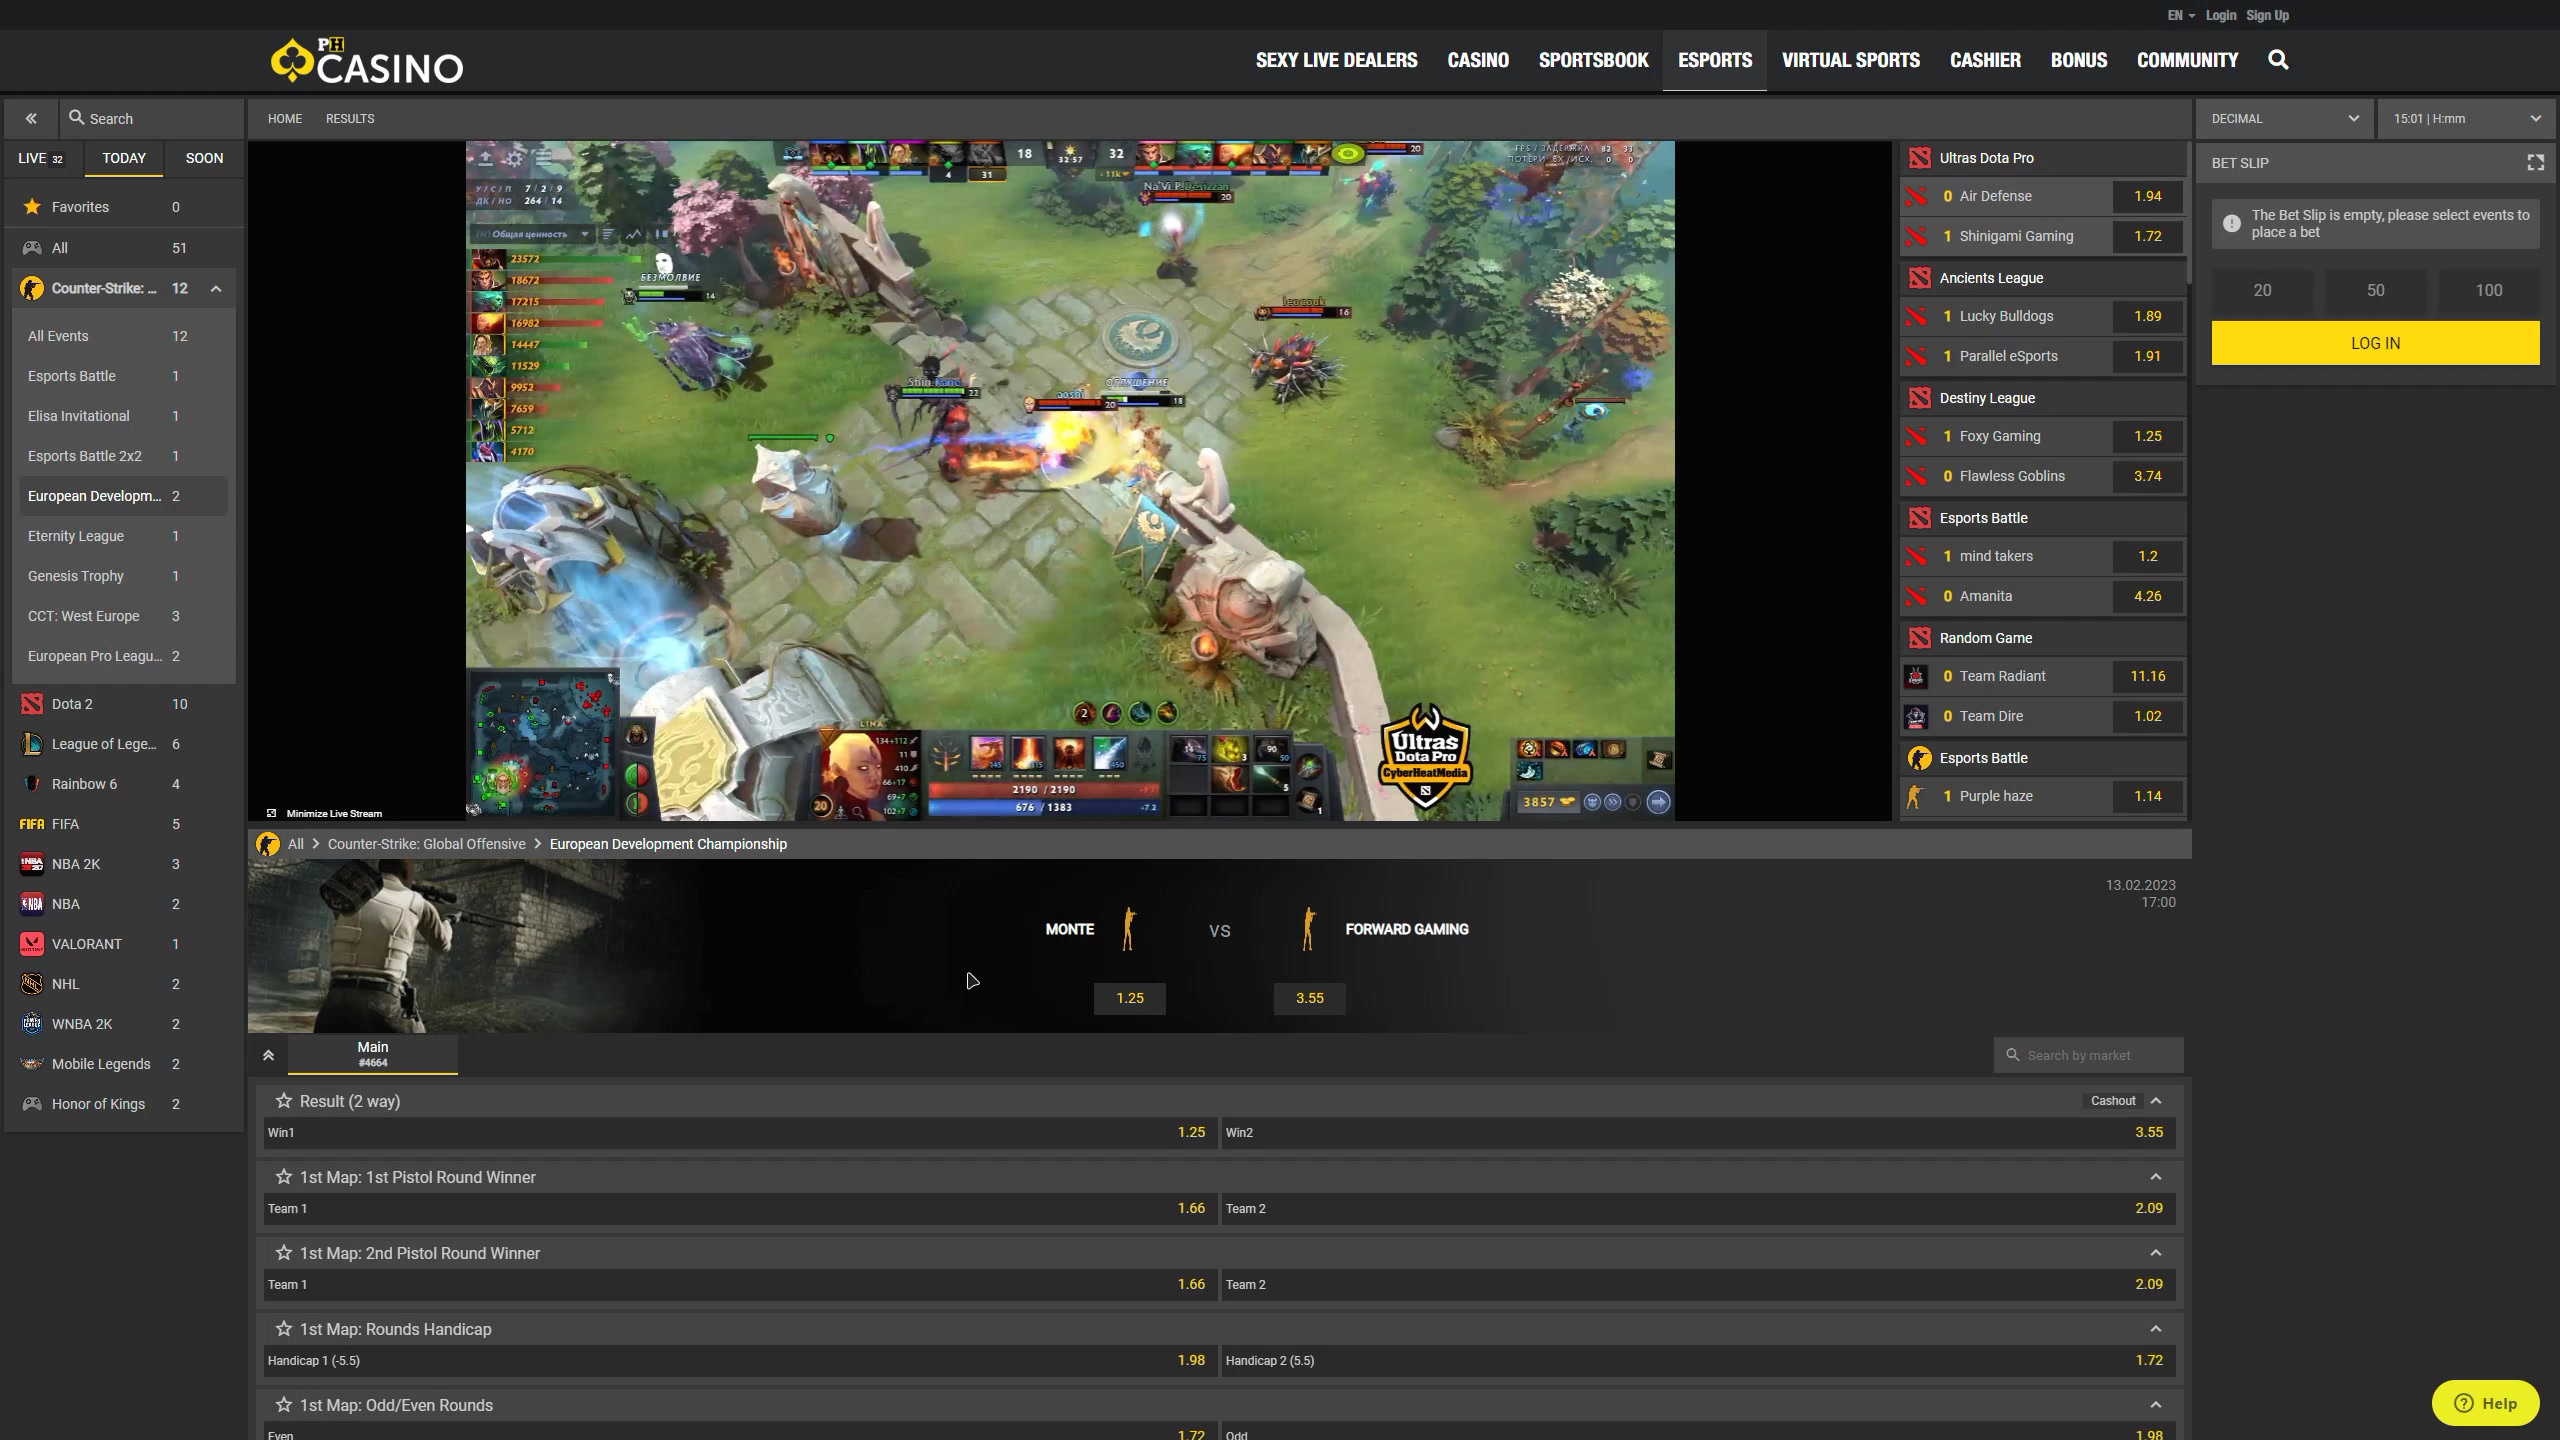The width and height of the screenshot is (2560, 1440).
Task: Click the Help chat bubble
Action: coord(2485,1403)
